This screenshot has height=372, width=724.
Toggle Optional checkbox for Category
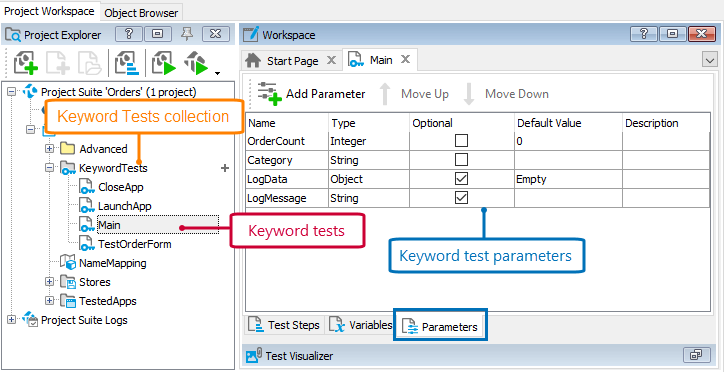461,160
